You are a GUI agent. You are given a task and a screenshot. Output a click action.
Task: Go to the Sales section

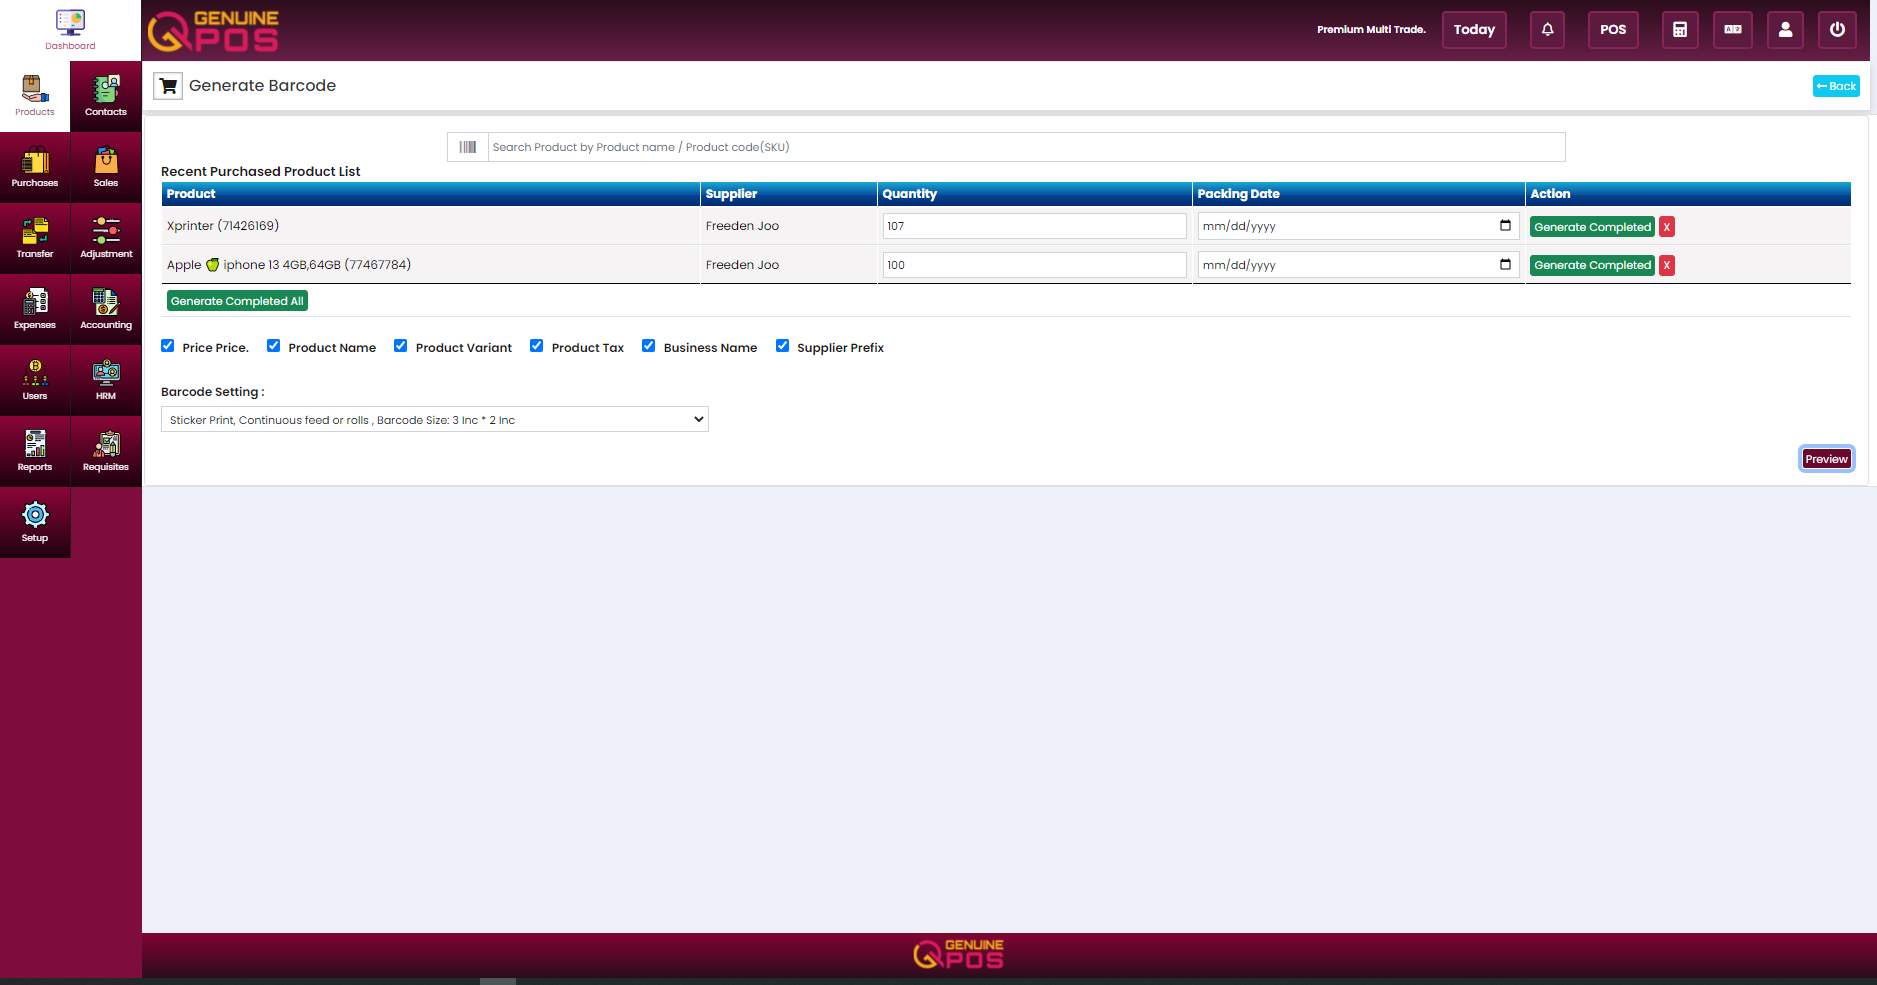click(106, 167)
